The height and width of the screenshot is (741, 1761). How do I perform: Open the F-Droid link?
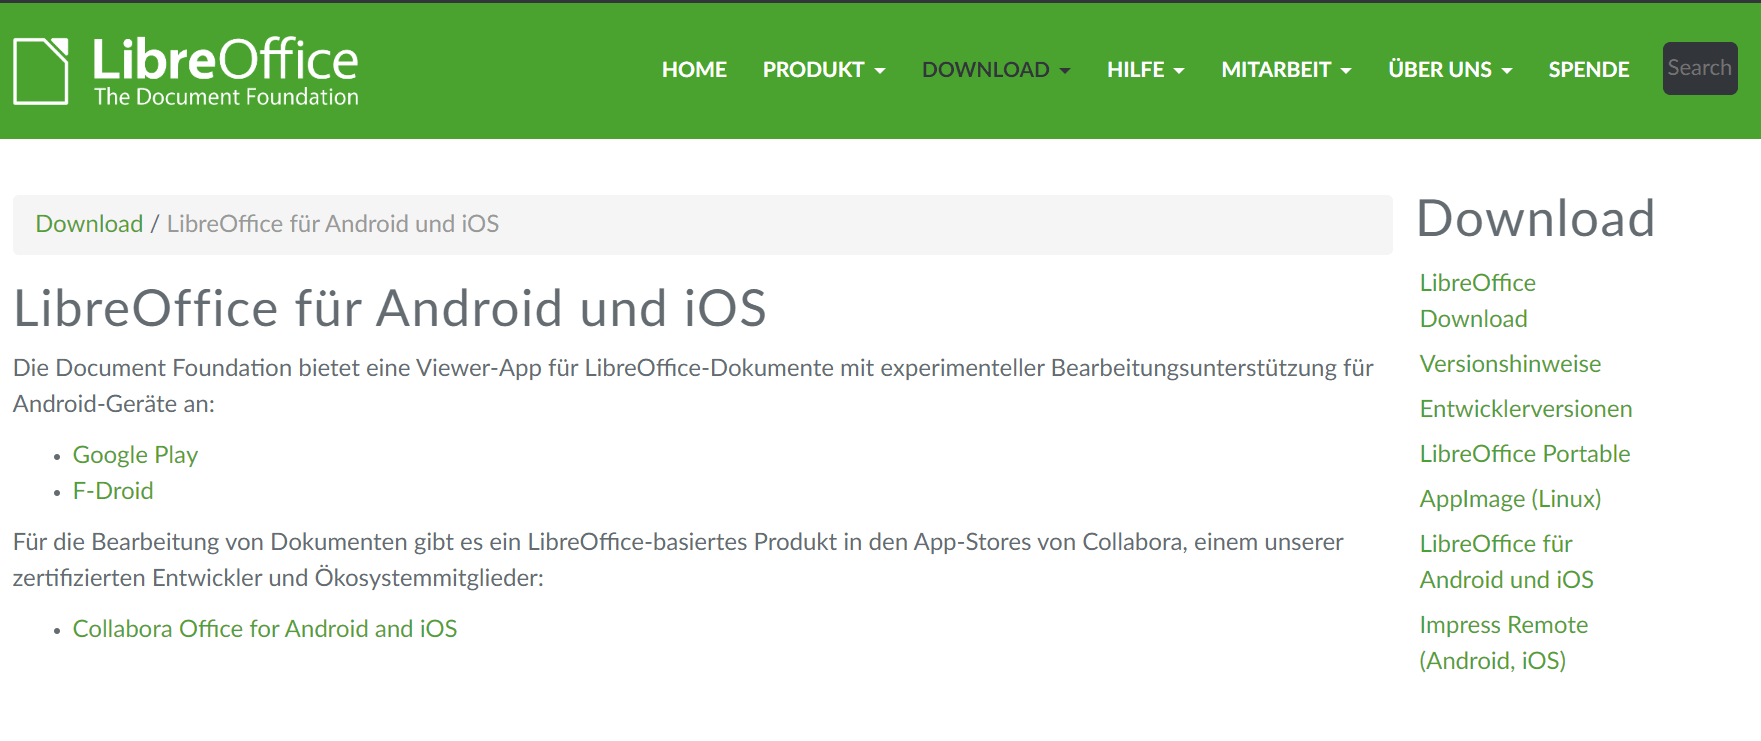click(x=113, y=491)
